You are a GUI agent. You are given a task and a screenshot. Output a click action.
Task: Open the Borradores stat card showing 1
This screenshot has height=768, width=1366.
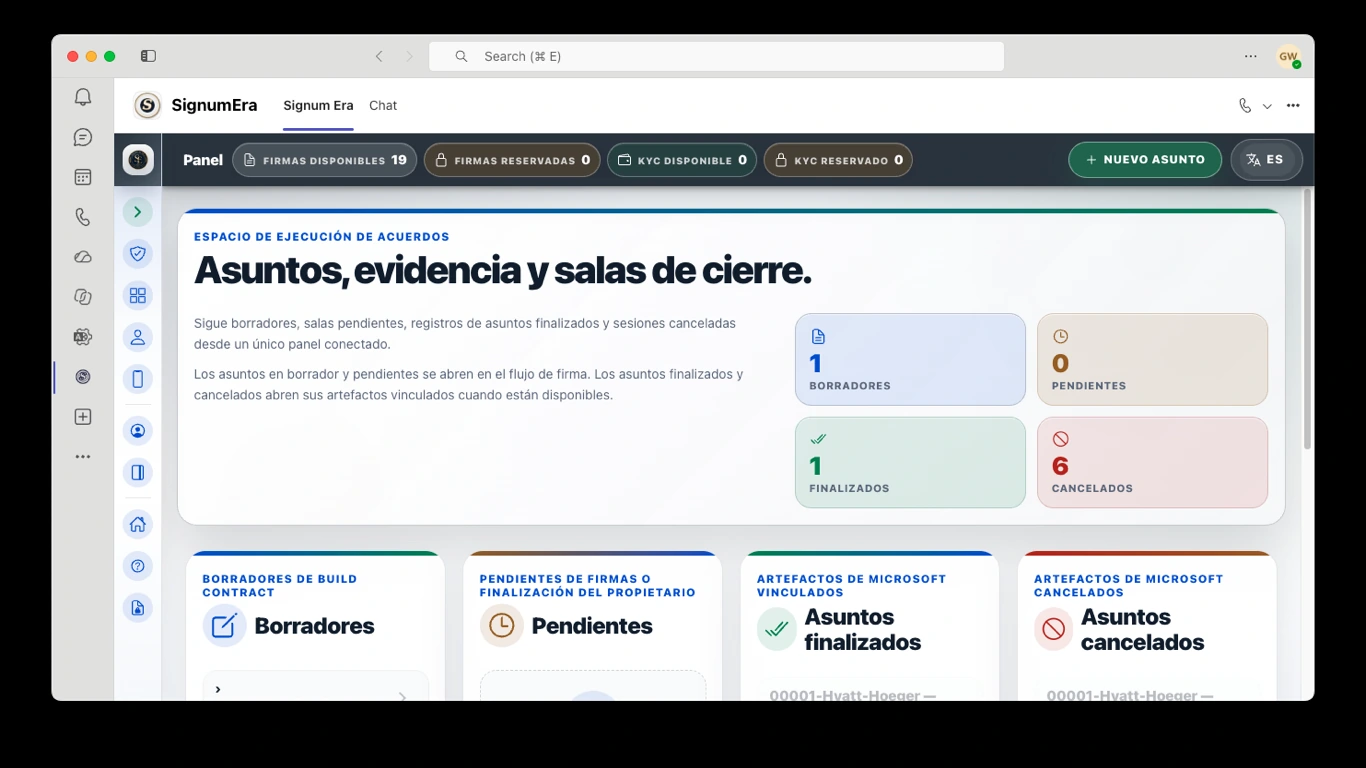click(x=910, y=360)
